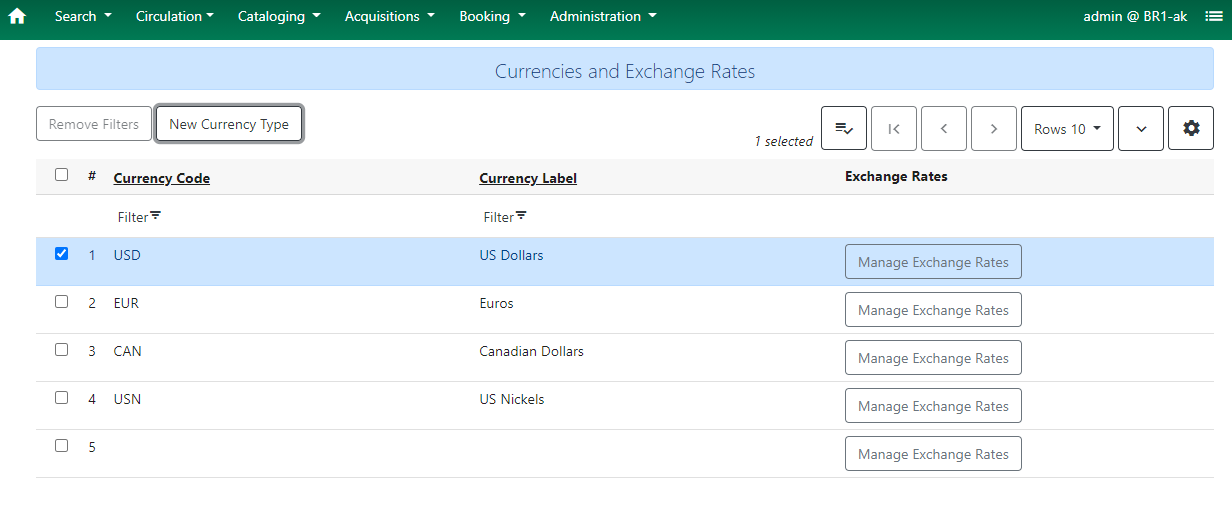The image size is (1232, 508).
Task: Open the Cataloging menu
Action: 279,16
